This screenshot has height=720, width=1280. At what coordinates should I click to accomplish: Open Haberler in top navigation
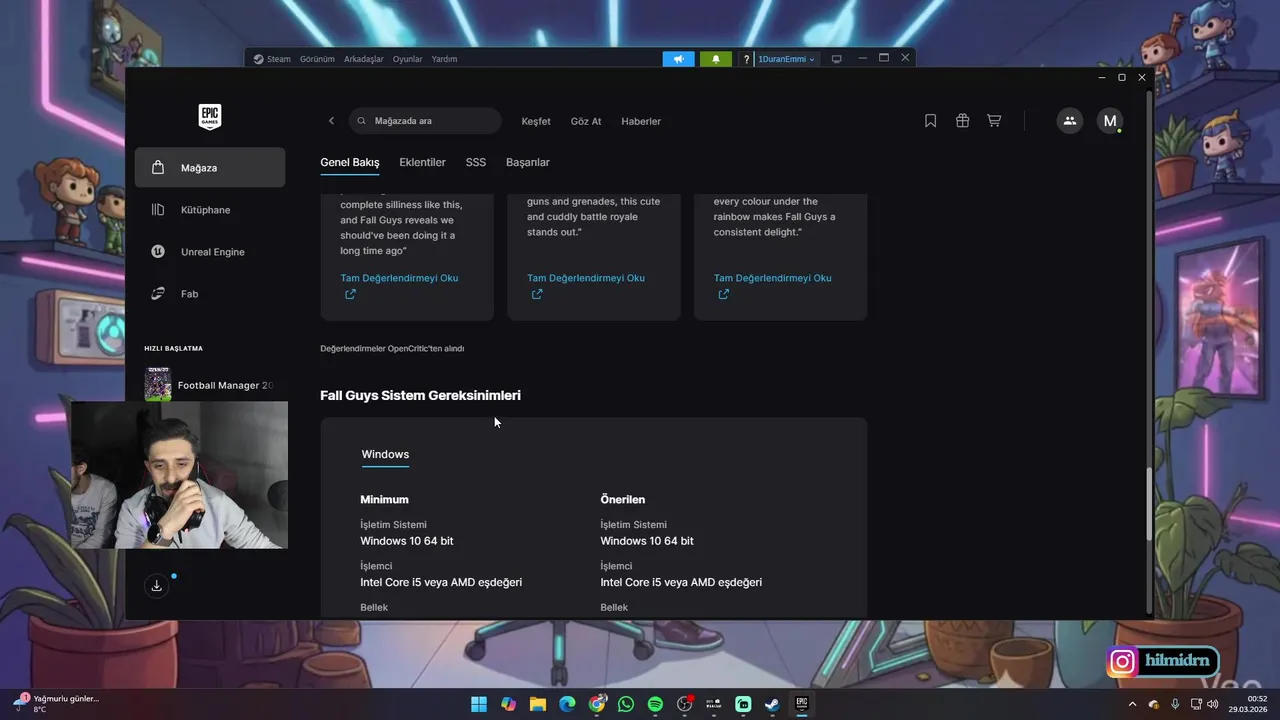point(641,121)
